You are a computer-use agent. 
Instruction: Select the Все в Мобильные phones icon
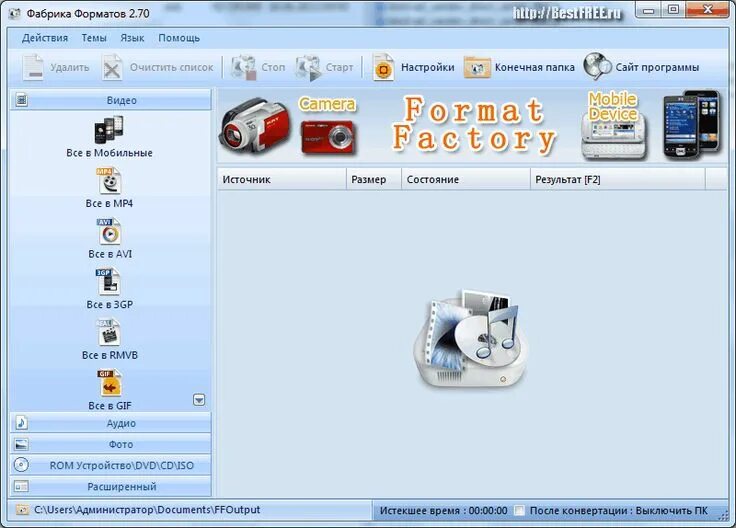(x=109, y=130)
